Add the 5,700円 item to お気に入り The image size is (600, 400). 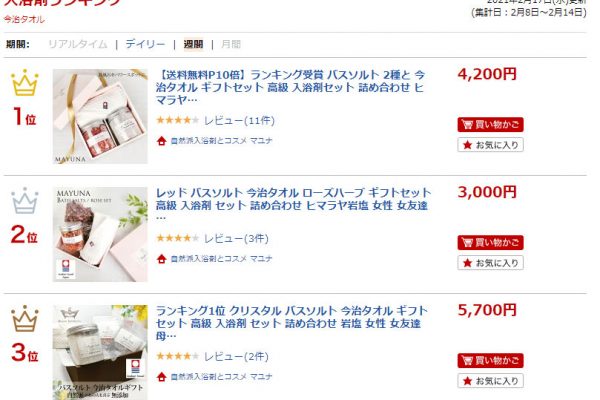[x=490, y=381]
